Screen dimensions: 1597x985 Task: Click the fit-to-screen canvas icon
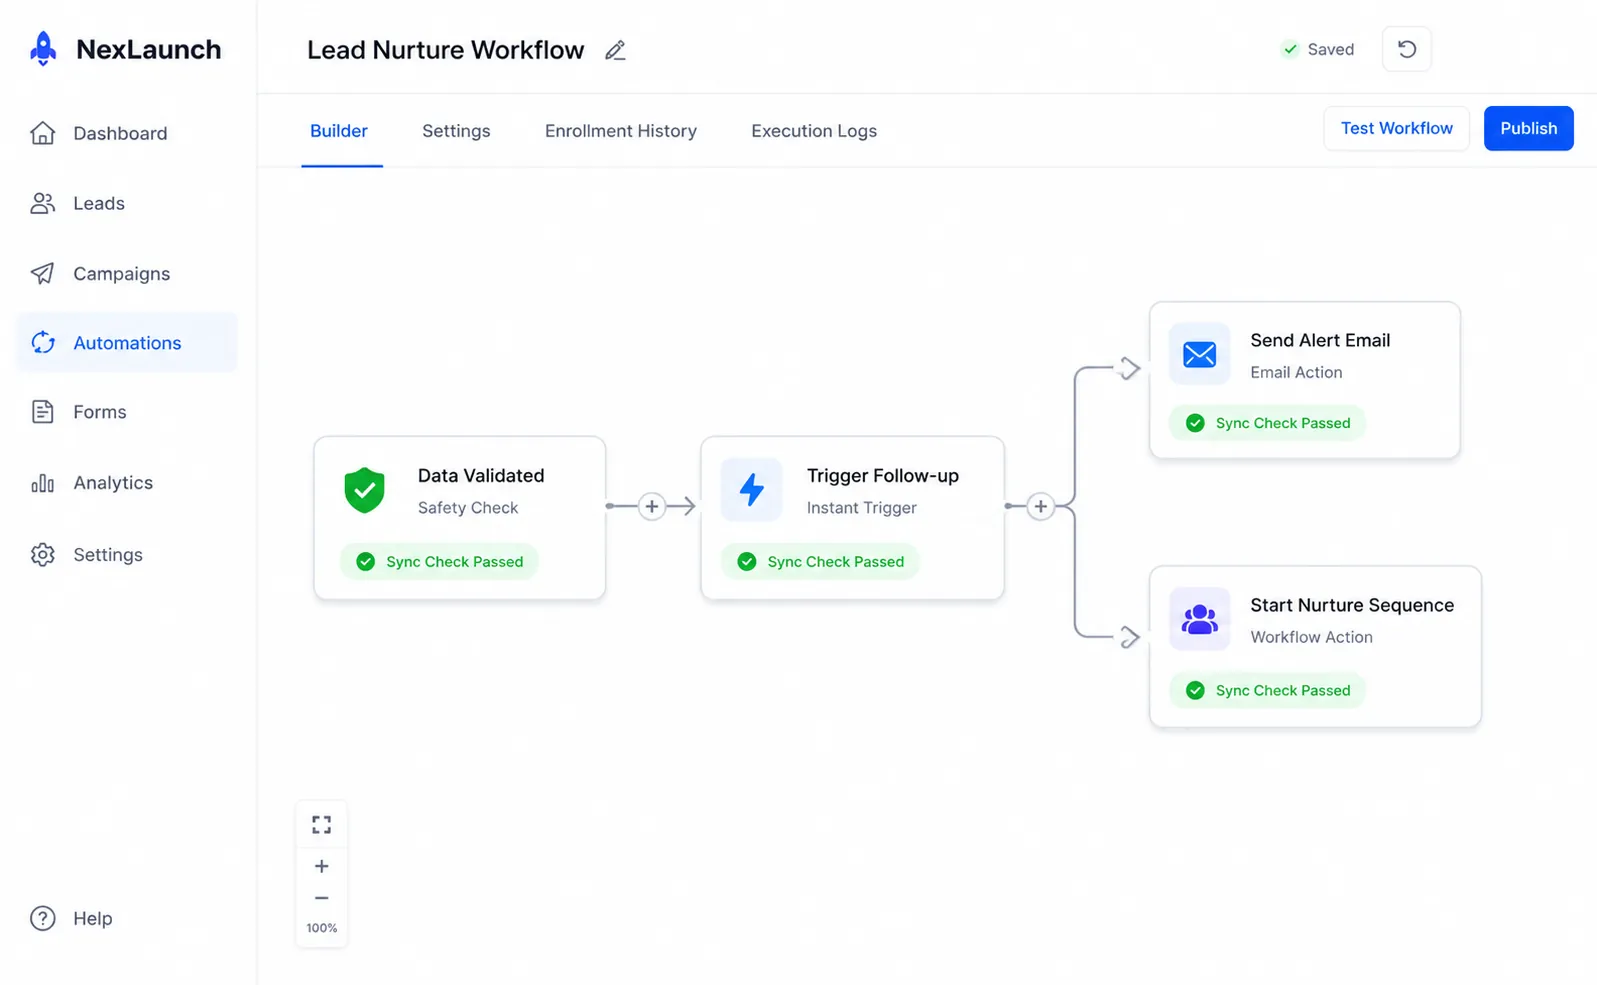click(321, 825)
